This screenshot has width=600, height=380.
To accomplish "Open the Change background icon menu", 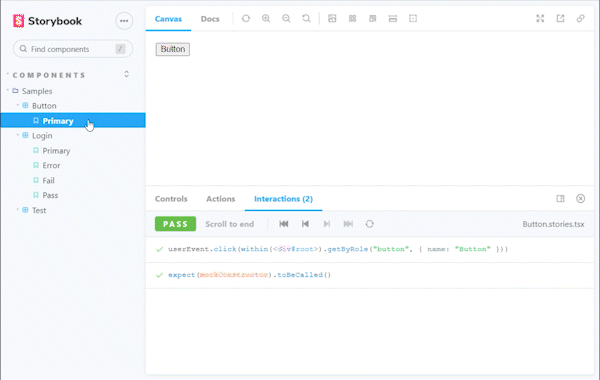I will 332,18.
